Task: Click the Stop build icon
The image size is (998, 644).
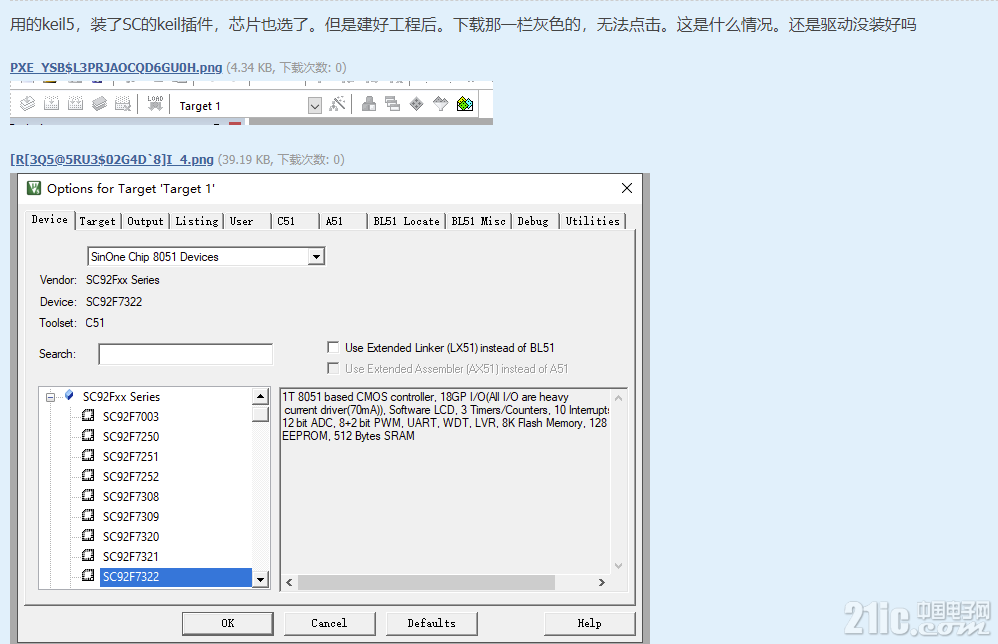Action: (123, 104)
